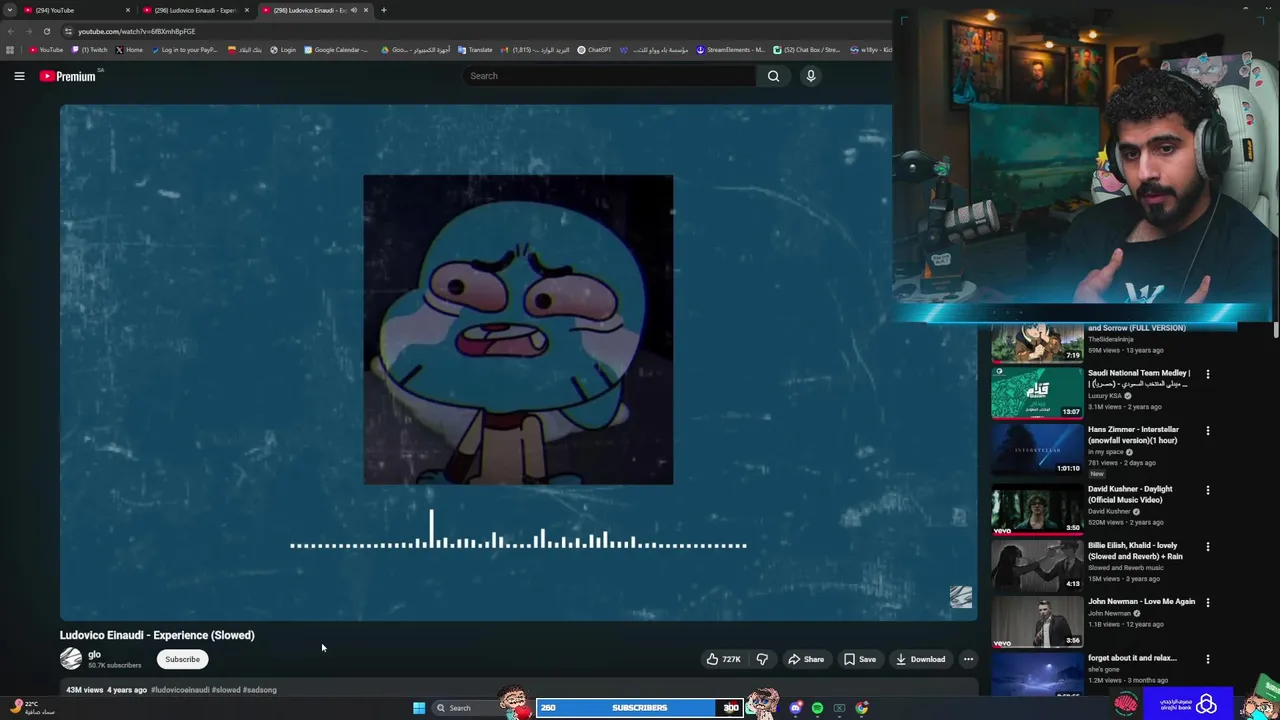
Task: Open options for John Newman video
Action: pyautogui.click(x=1207, y=603)
